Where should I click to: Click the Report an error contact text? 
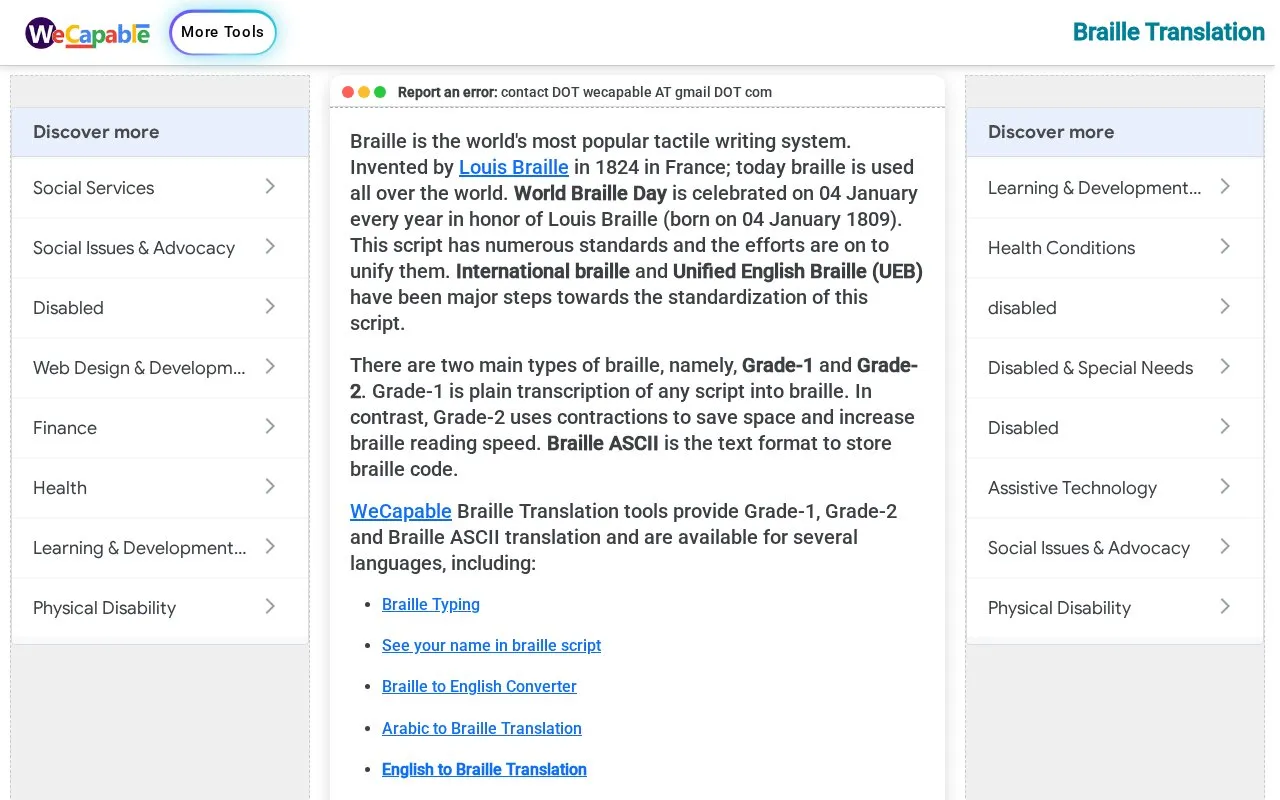point(585,92)
